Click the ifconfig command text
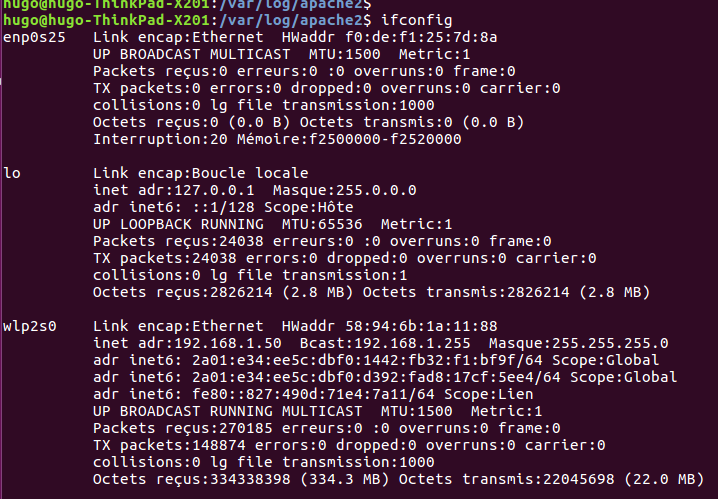 (417, 20)
